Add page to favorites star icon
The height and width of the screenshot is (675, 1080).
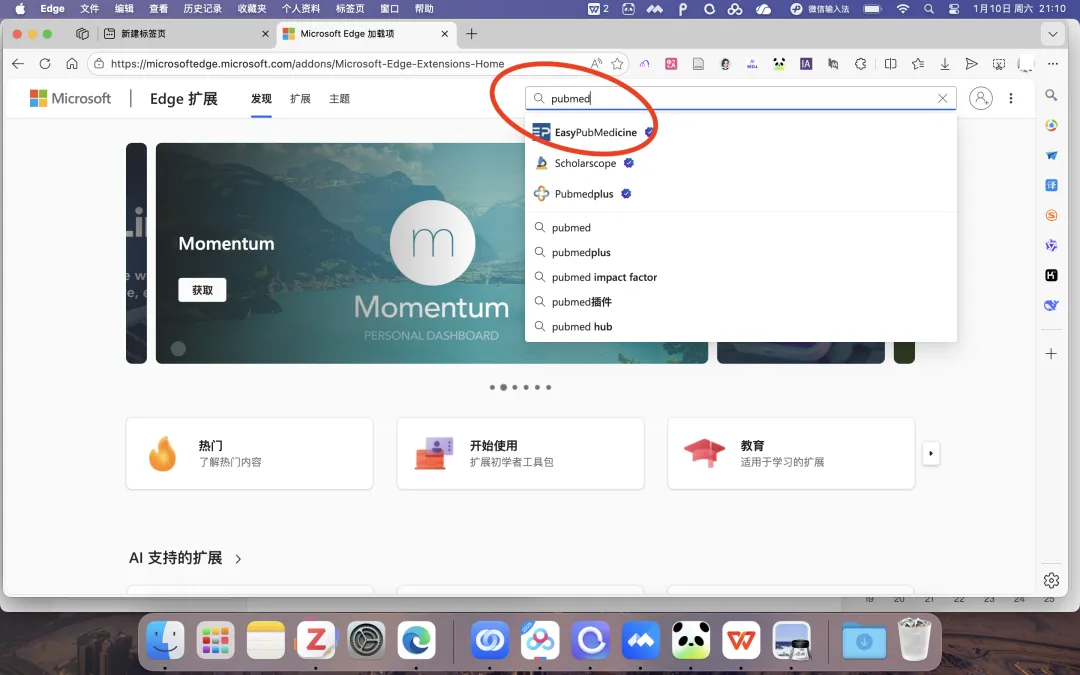617,63
